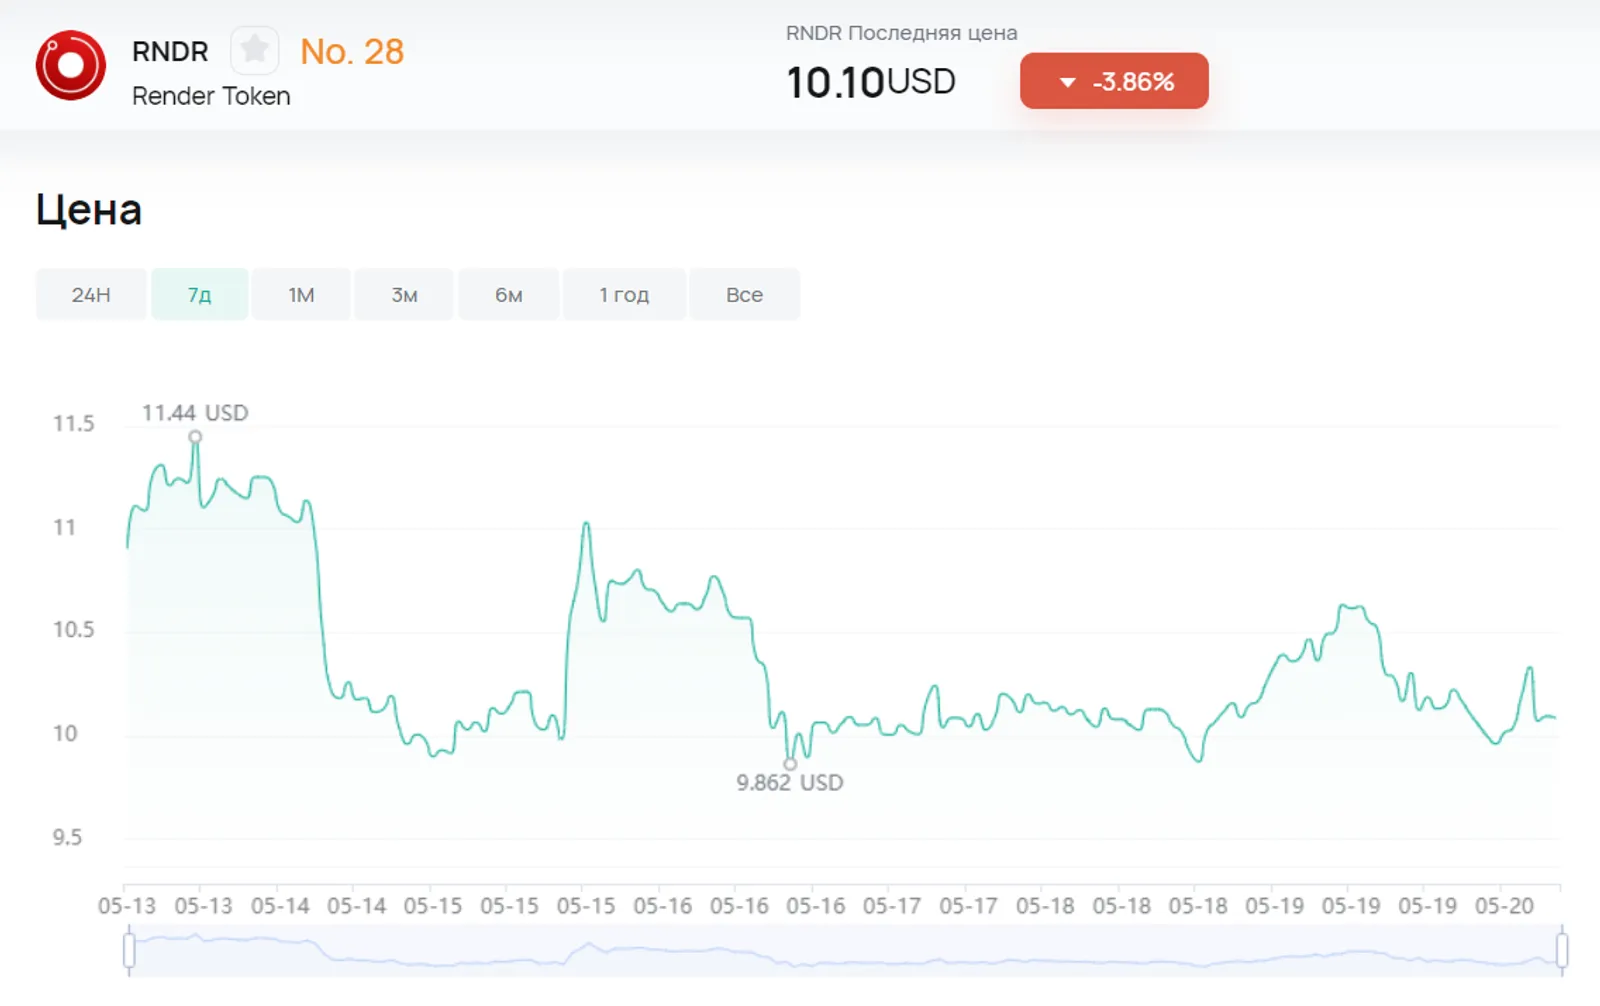Click the down arrow in the change badge
1600x1006 pixels.
click(x=1067, y=82)
